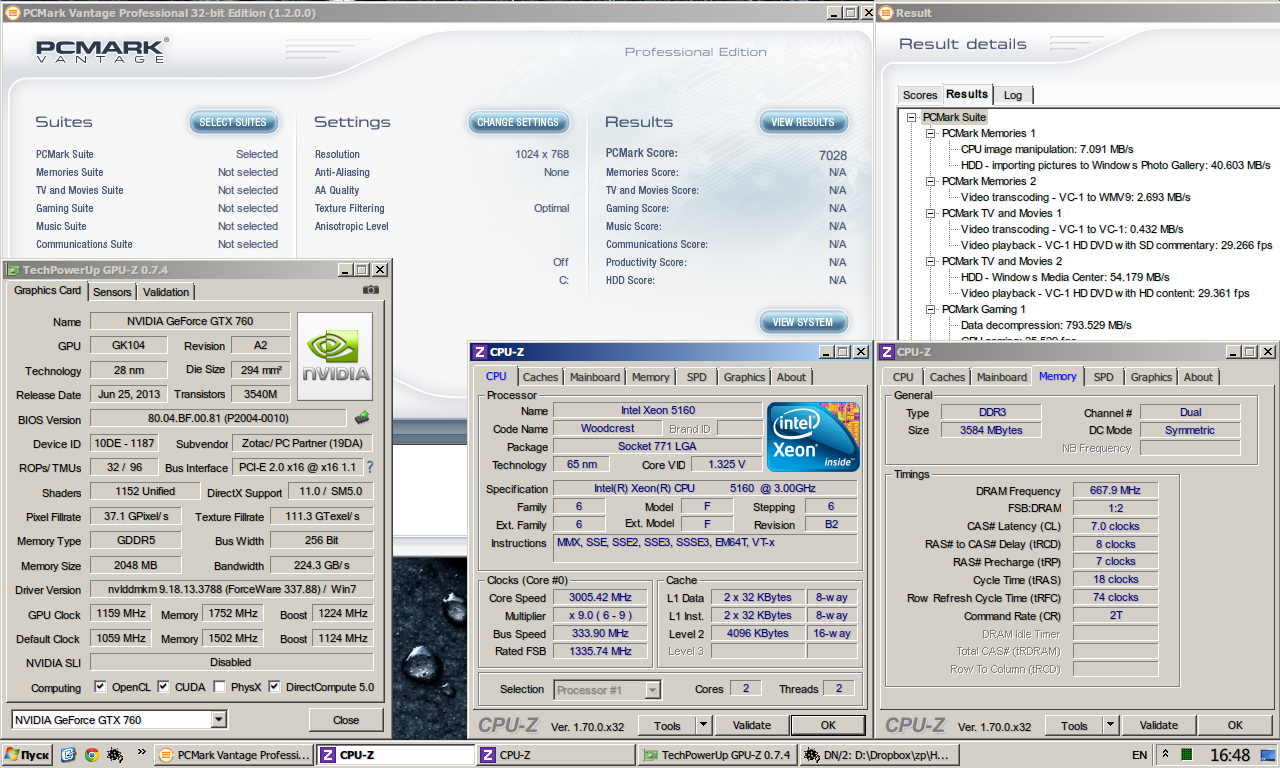
Task: Collapse PCMark TV and Movies 2 node
Action: [x=929, y=261]
